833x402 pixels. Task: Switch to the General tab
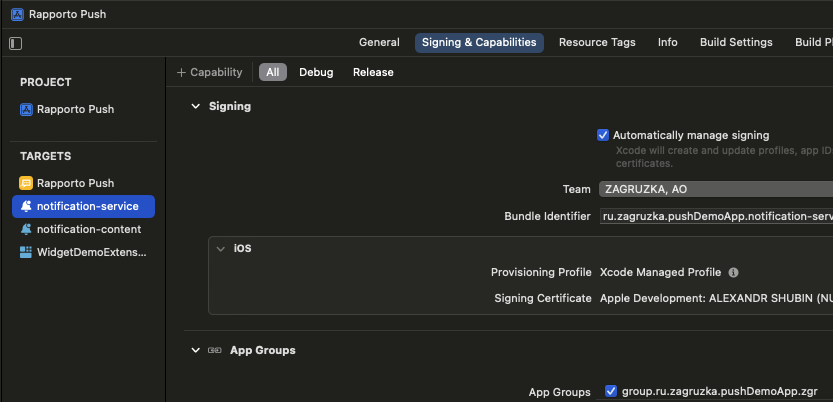[379, 42]
